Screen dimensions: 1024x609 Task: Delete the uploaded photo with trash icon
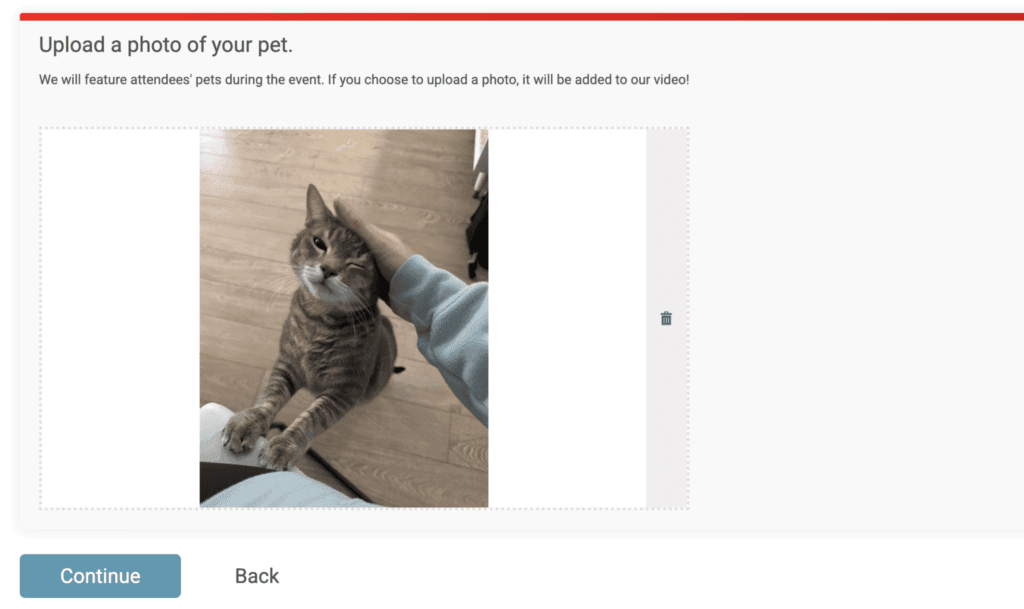coord(665,318)
